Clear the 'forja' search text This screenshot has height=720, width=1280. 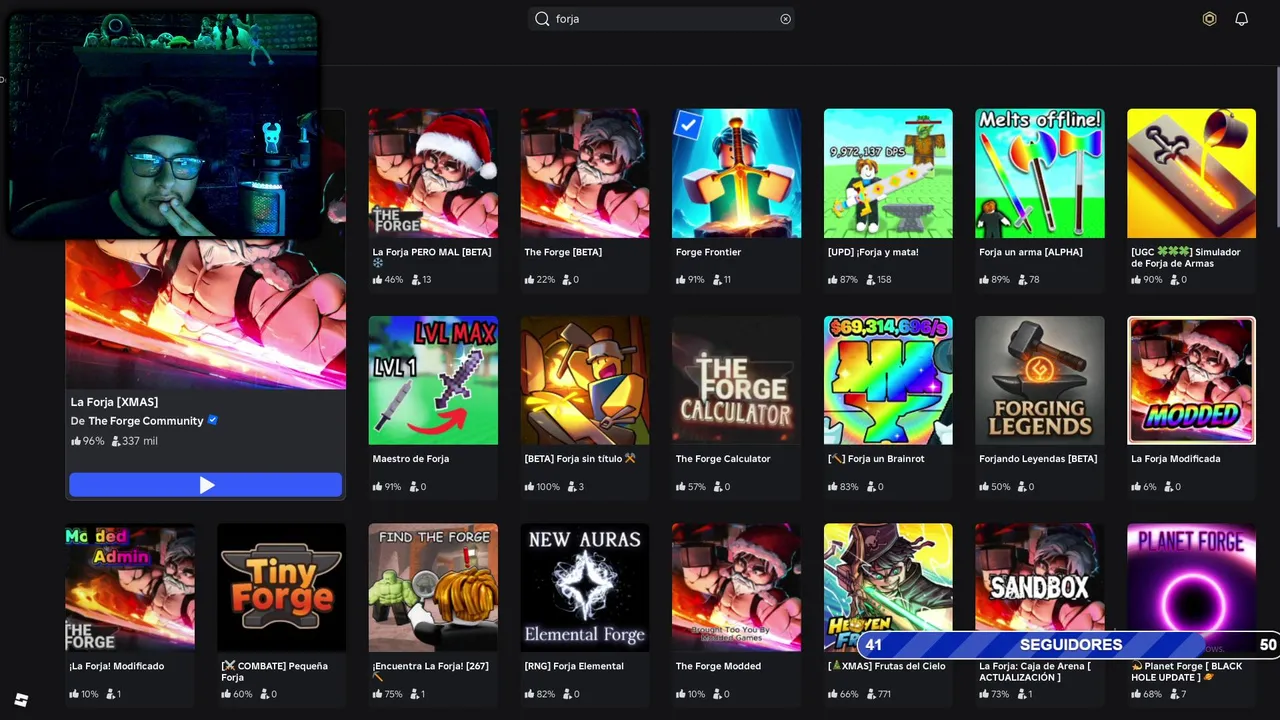[x=785, y=19]
